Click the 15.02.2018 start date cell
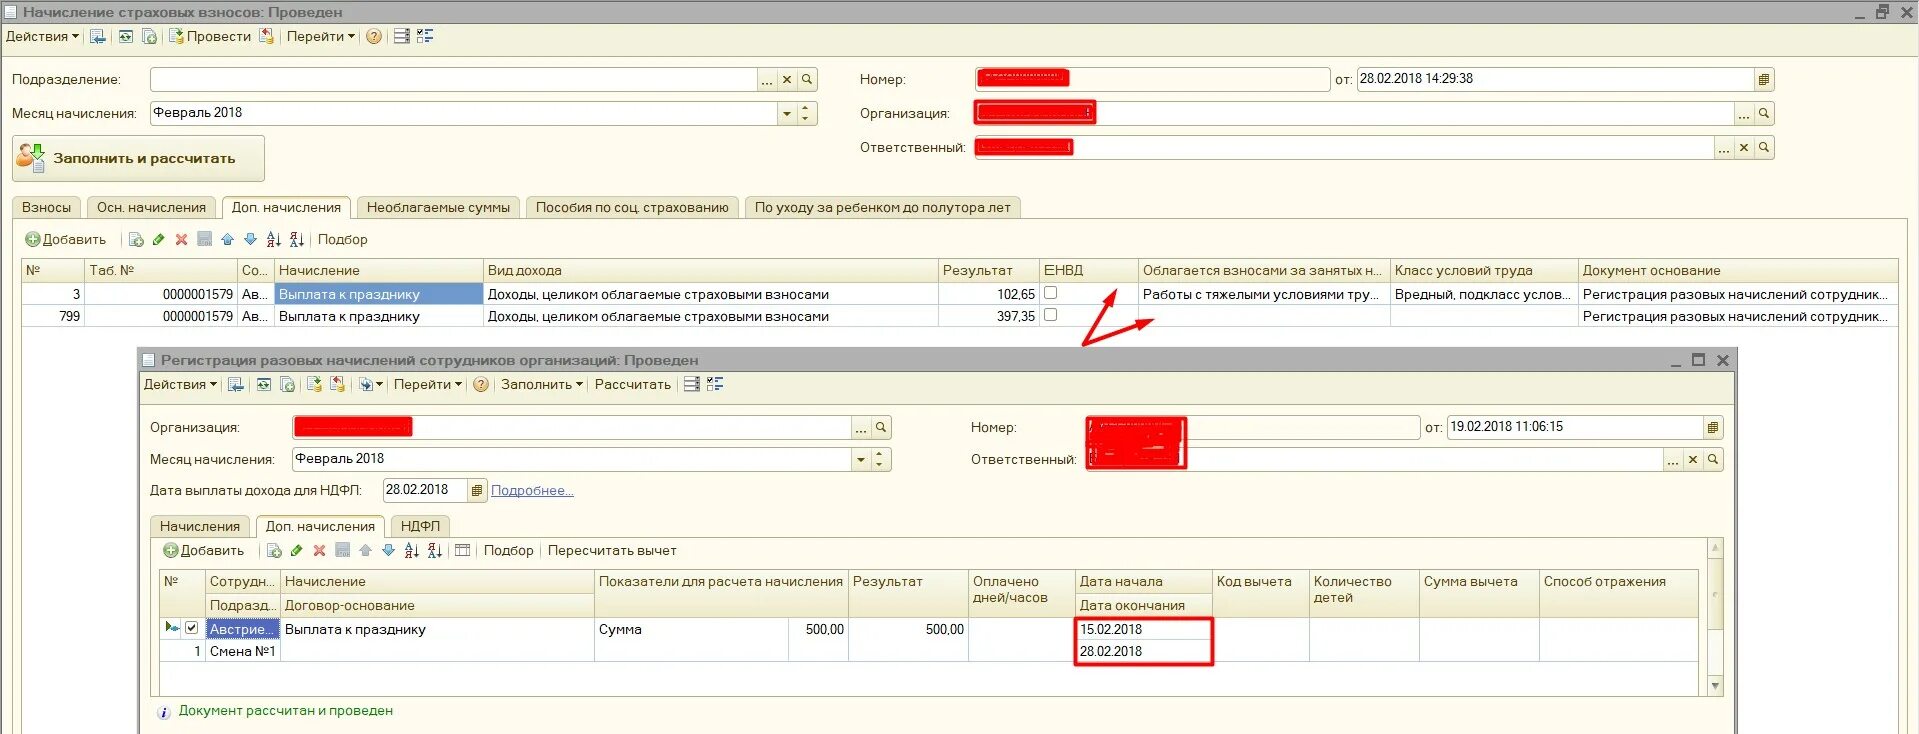This screenshot has height=734, width=1919. pos(1144,629)
